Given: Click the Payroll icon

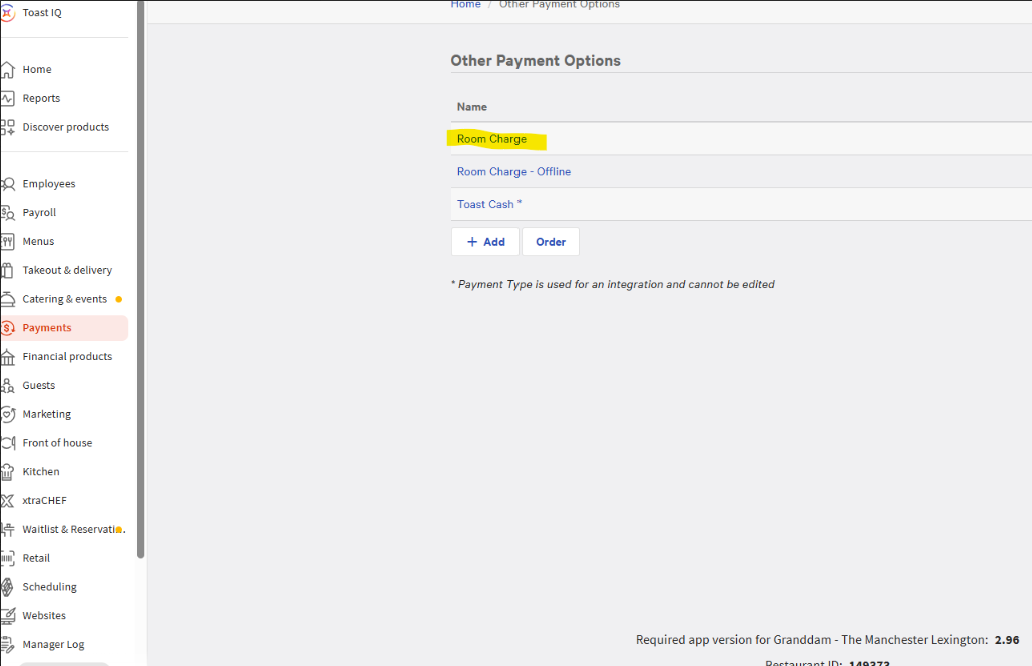Looking at the screenshot, I should click(x=7, y=213).
